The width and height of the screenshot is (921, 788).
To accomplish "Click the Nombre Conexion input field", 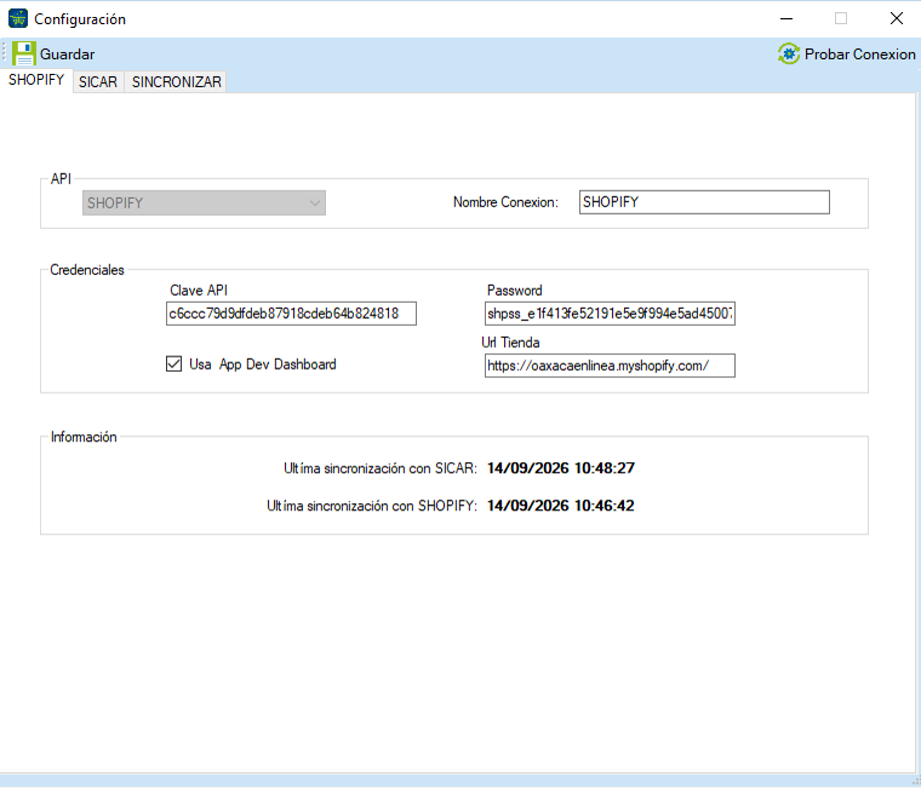I will [x=704, y=202].
